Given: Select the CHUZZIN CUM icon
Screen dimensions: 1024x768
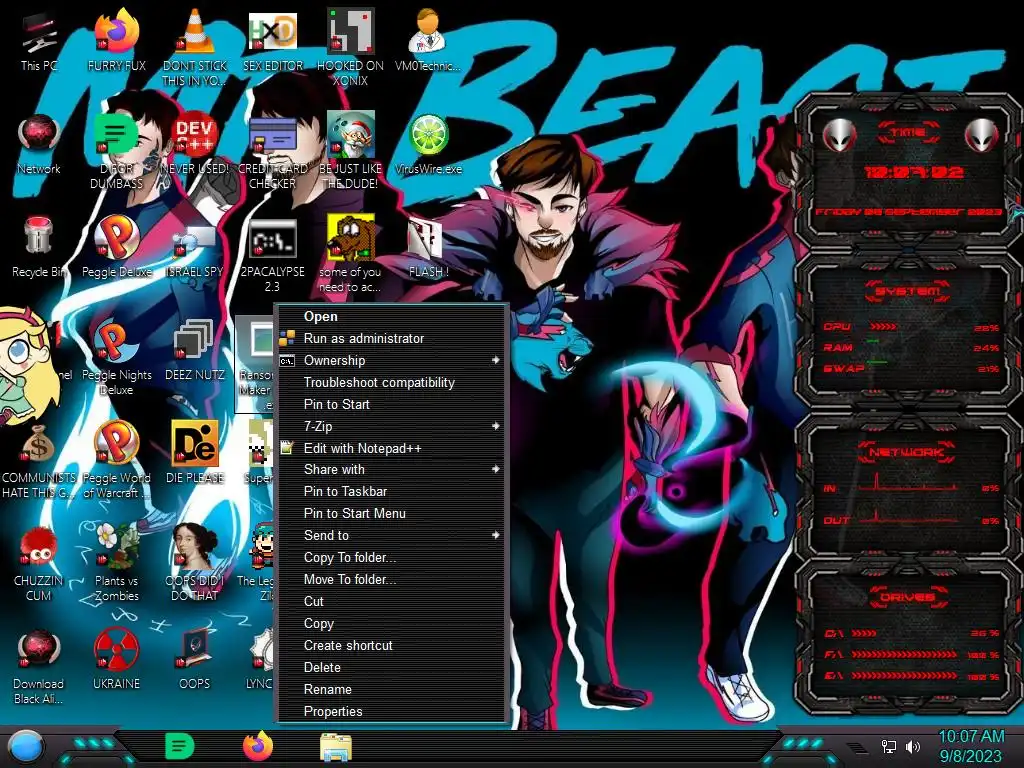Looking at the screenshot, I should click(39, 564).
